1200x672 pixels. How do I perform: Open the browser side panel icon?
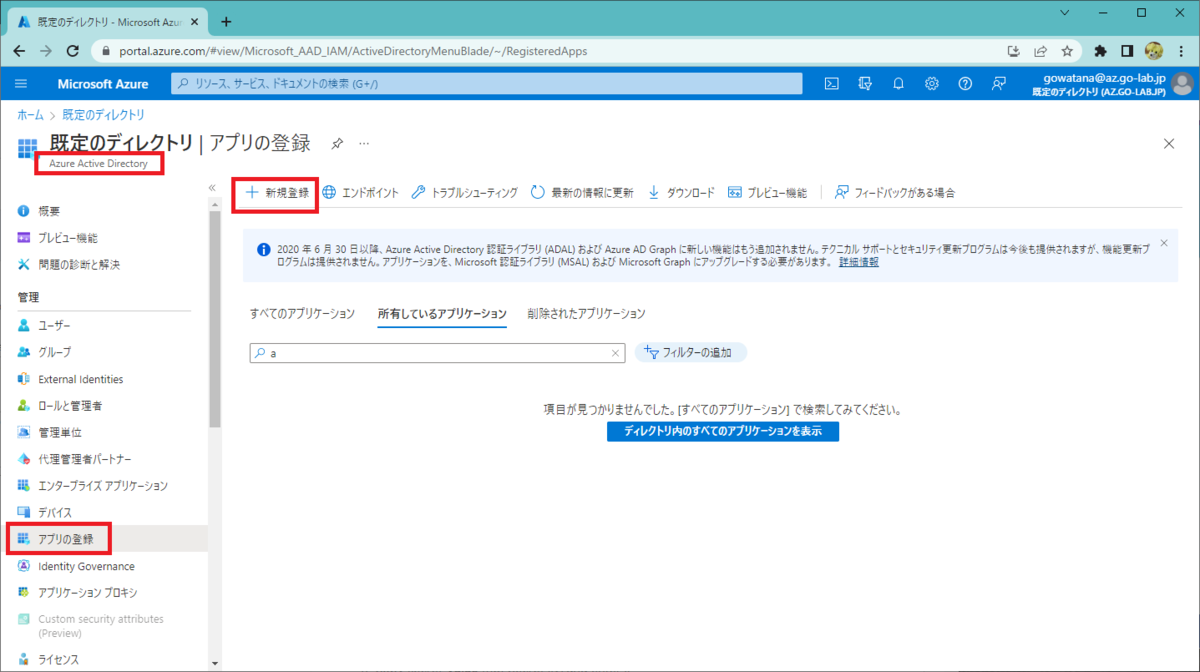1127,50
